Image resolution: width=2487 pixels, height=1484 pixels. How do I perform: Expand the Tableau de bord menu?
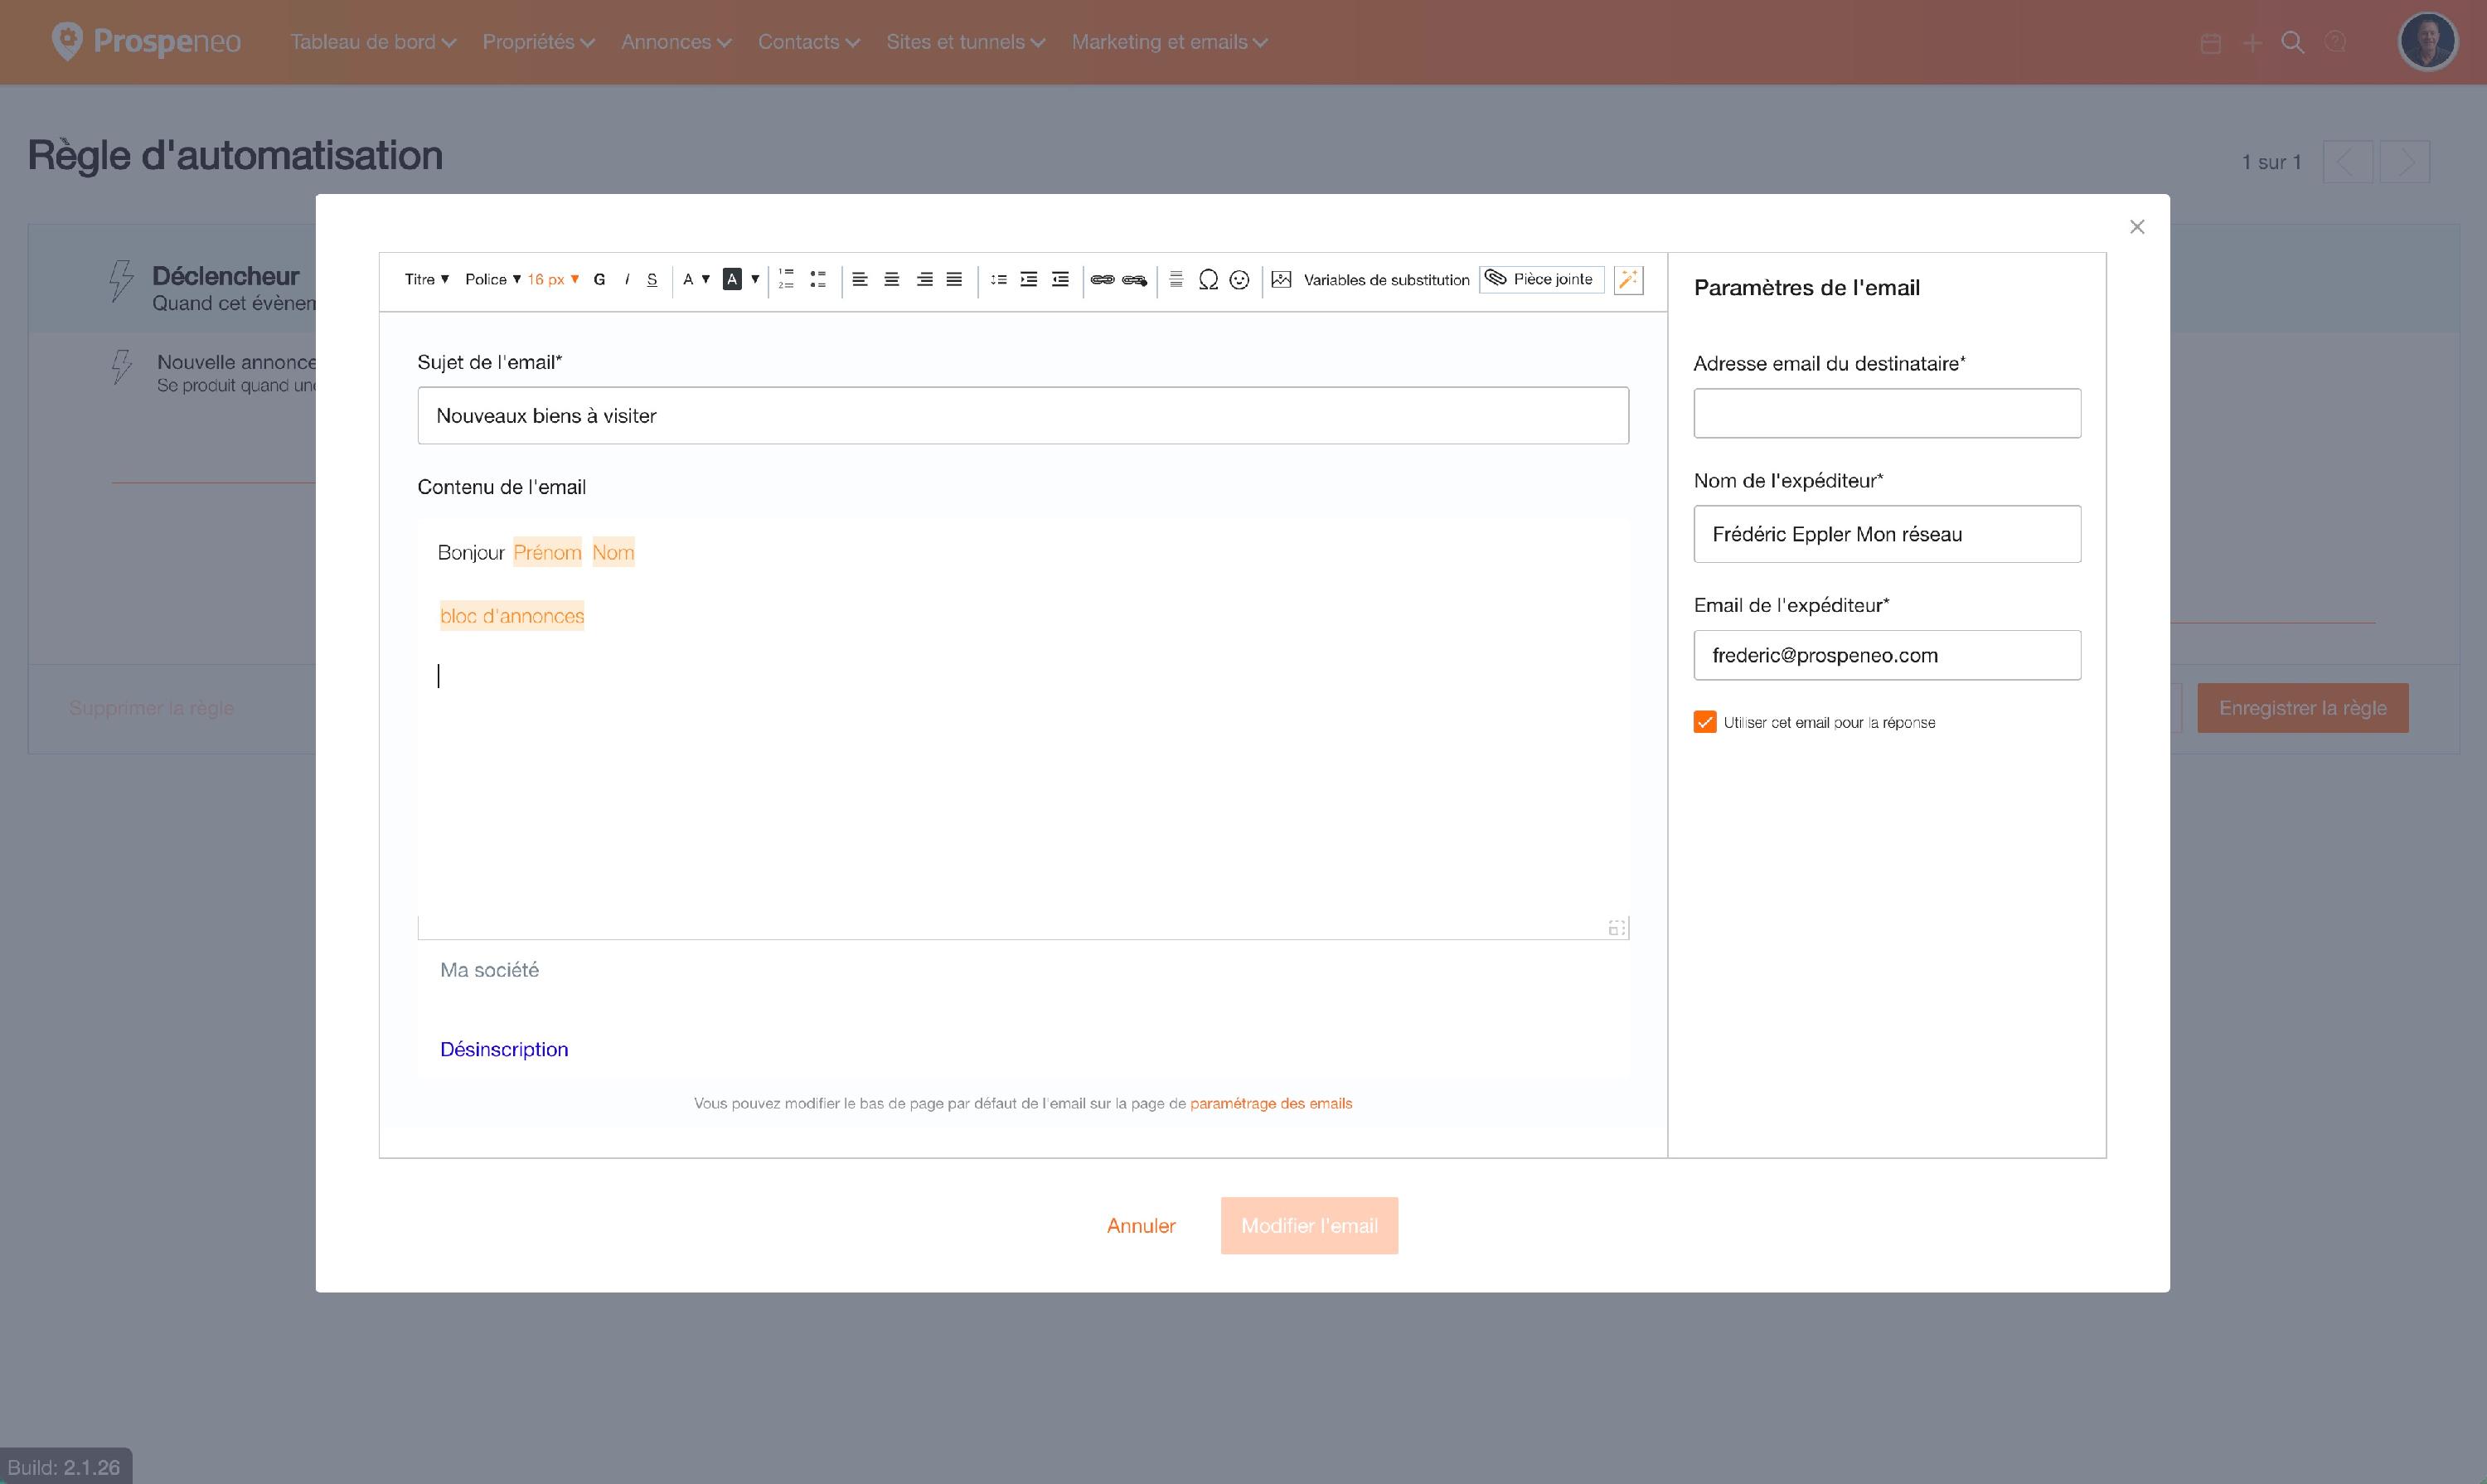coord(373,42)
